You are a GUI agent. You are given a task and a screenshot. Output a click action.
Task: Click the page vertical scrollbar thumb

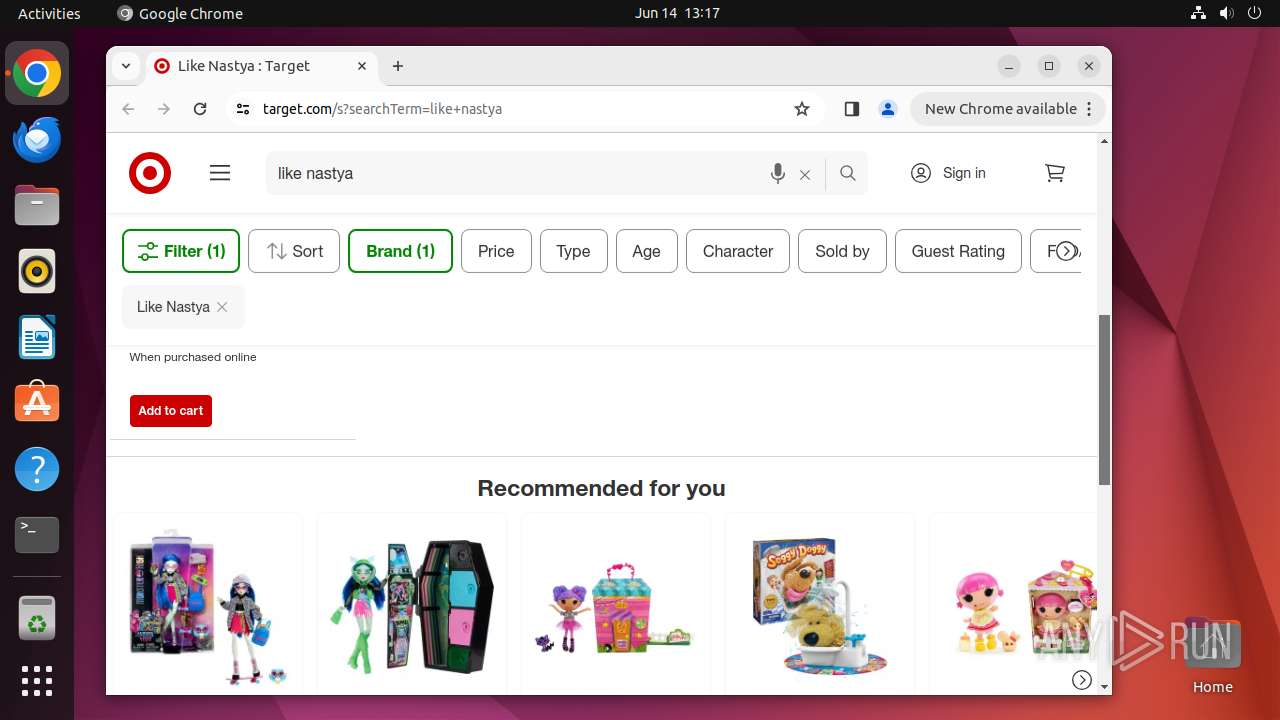(1104, 400)
